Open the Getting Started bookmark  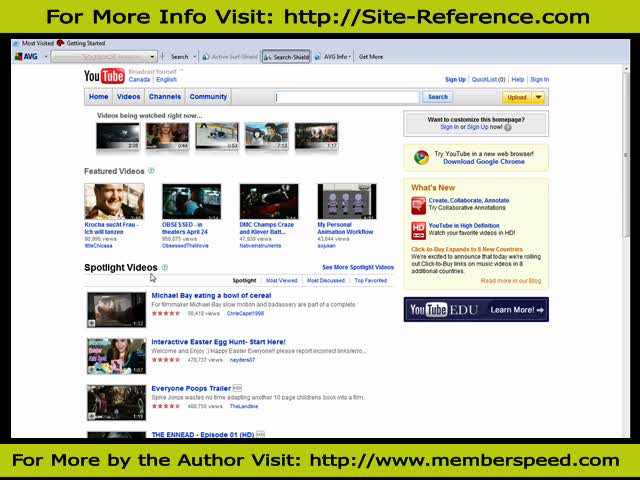[x=81, y=43]
